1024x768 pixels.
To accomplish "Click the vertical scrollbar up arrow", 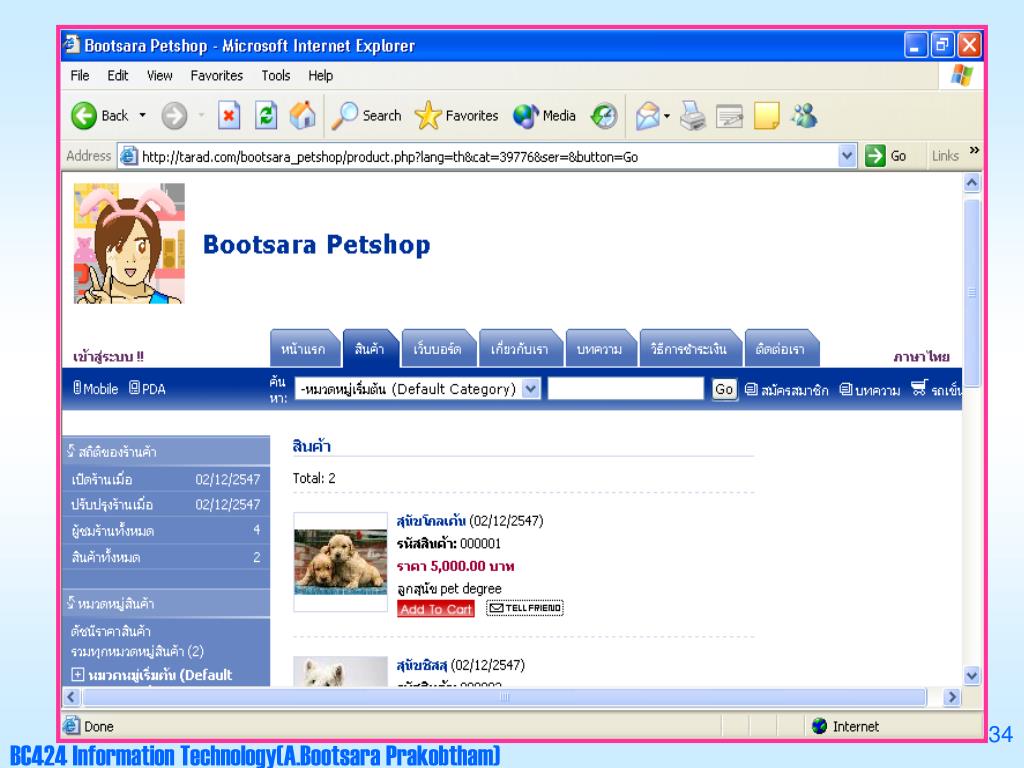I will click(972, 183).
